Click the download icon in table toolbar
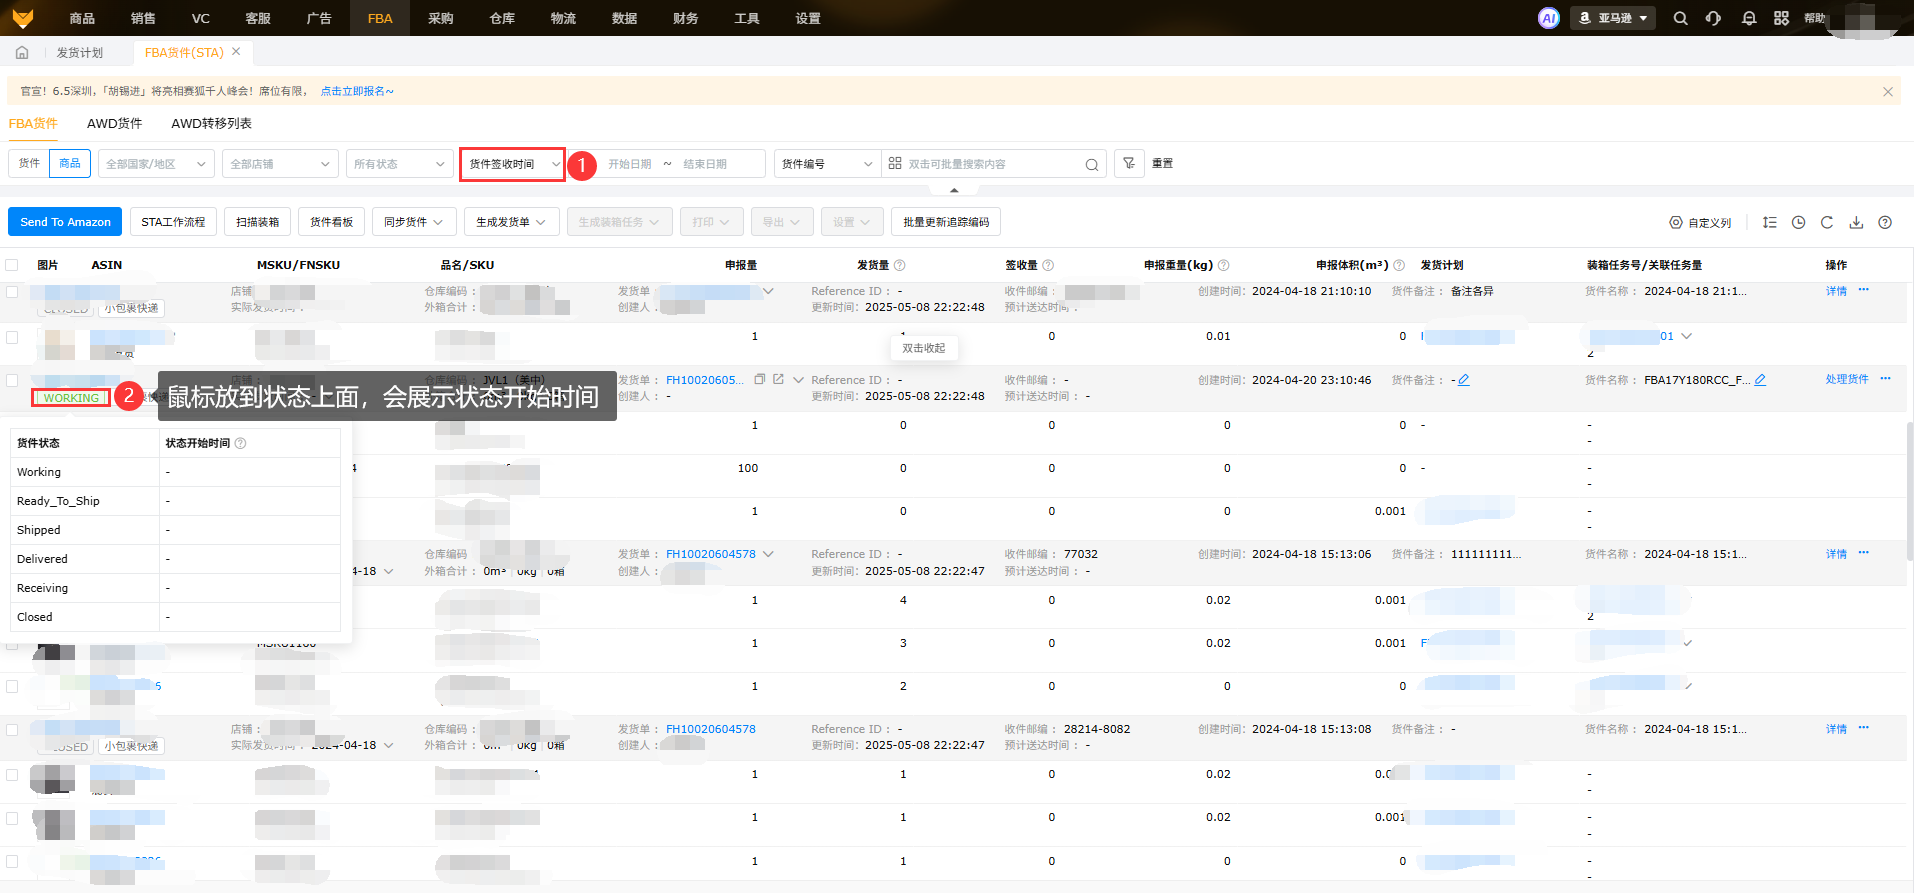The image size is (1914, 893). 1856,223
